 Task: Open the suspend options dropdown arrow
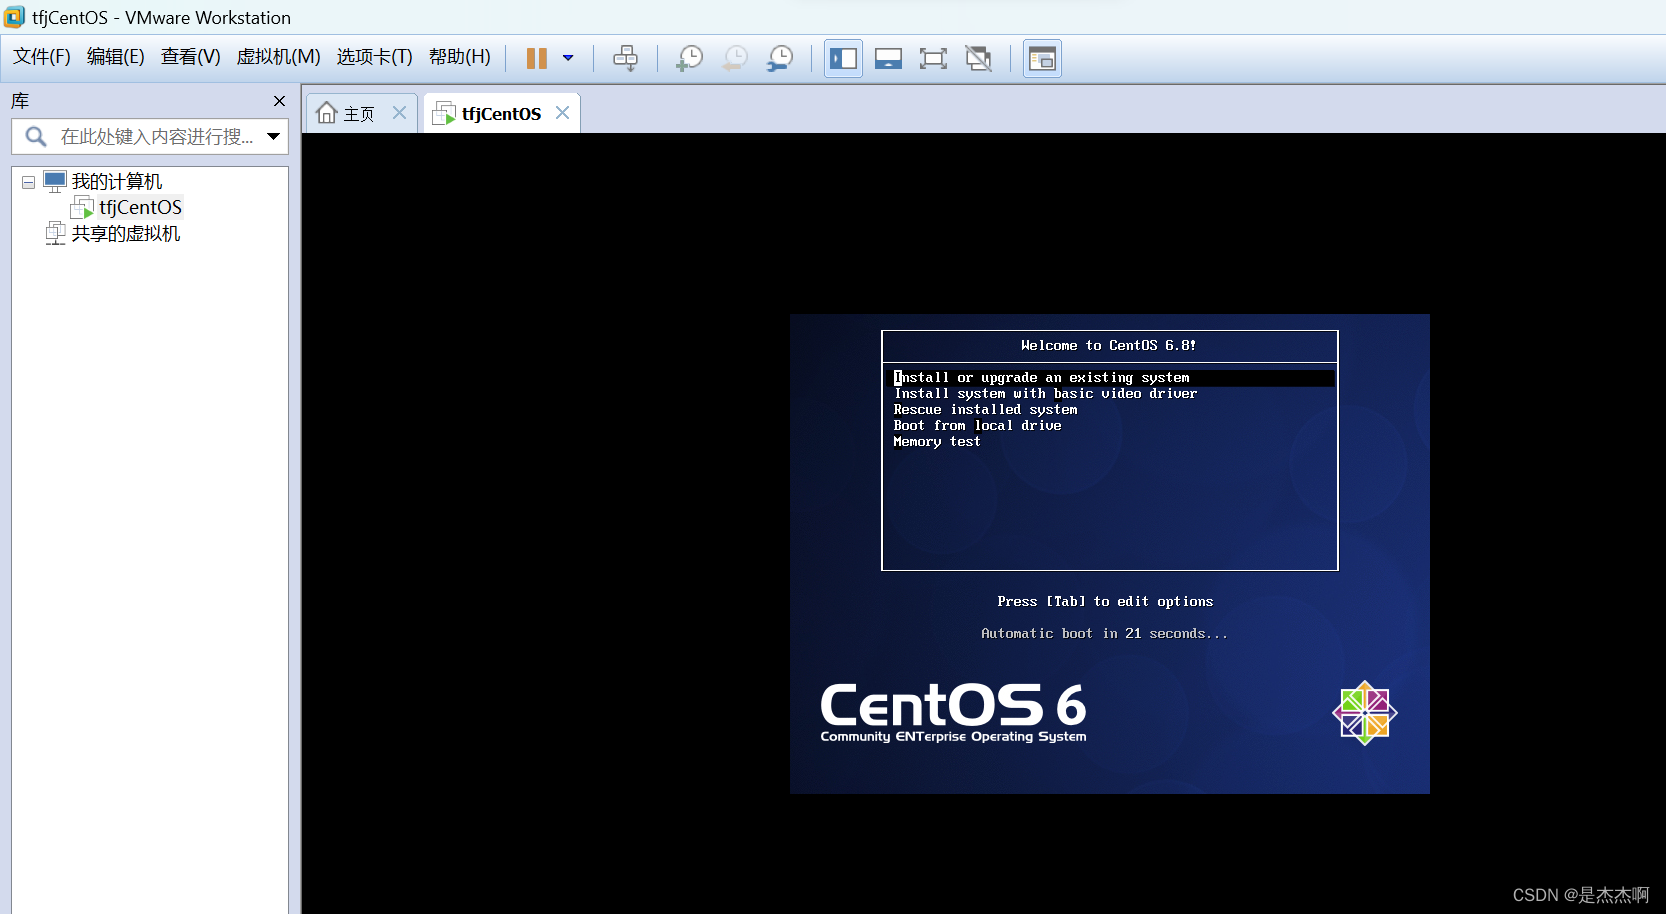567,58
